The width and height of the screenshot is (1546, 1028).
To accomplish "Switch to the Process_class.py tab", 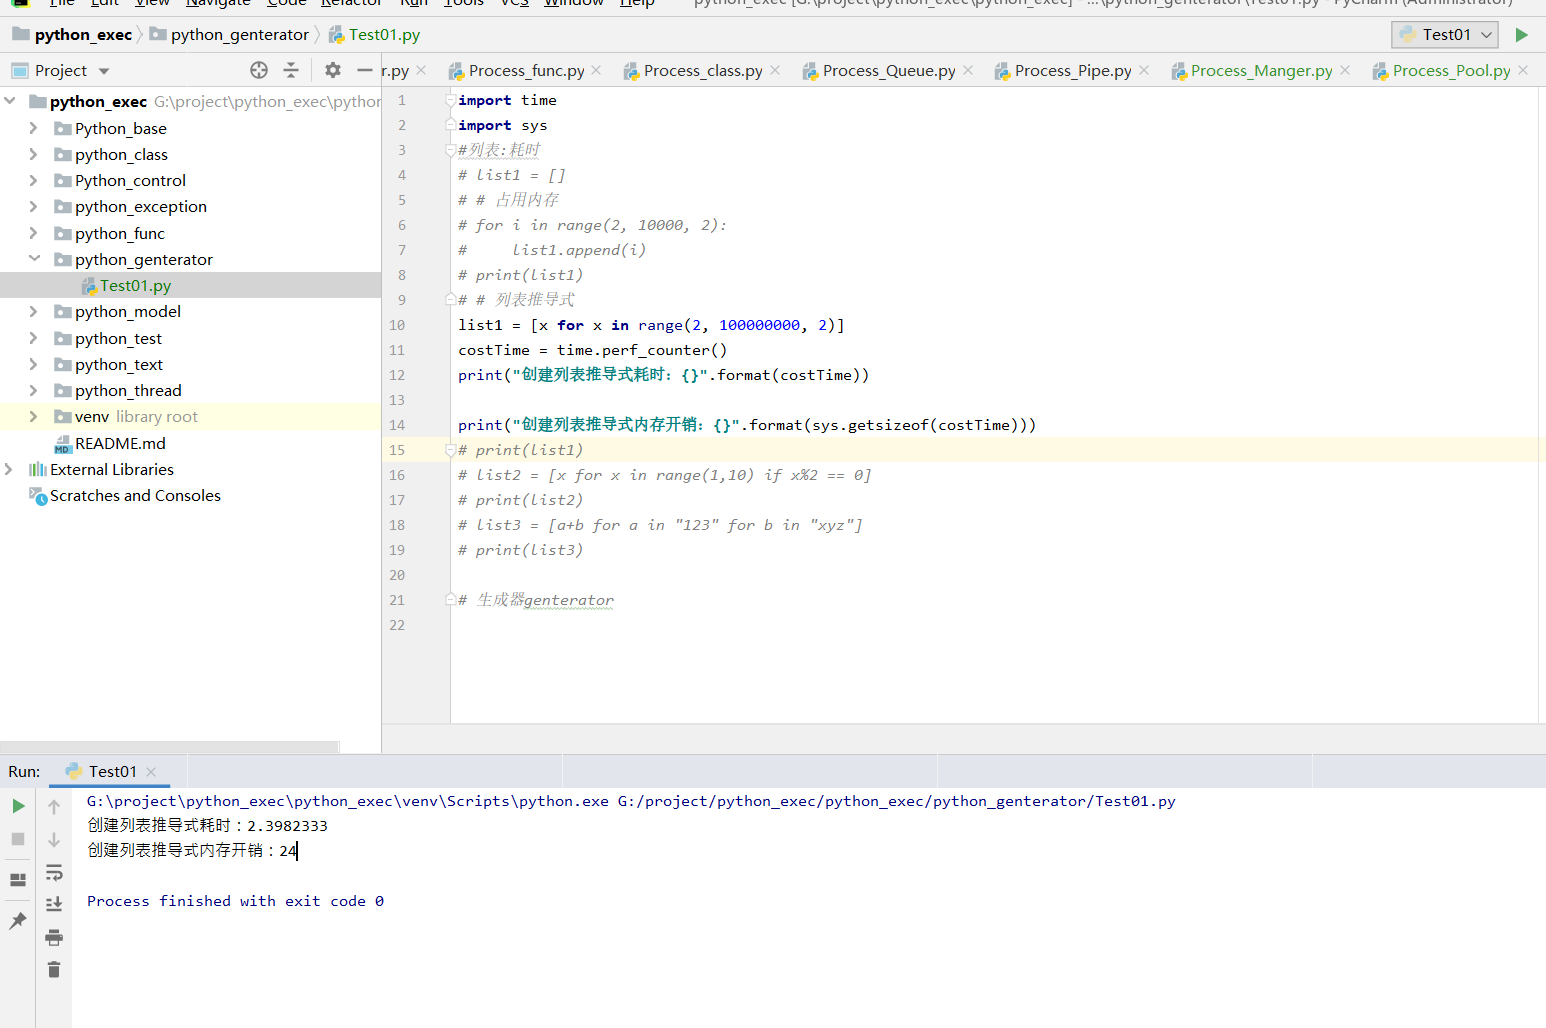I will pyautogui.click(x=703, y=71).
